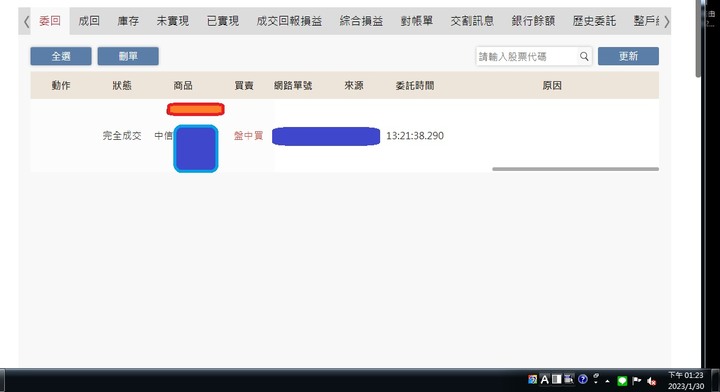Open the Action Center flag icon
The width and height of the screenshot is (720, 392).
tap(636, 381)
